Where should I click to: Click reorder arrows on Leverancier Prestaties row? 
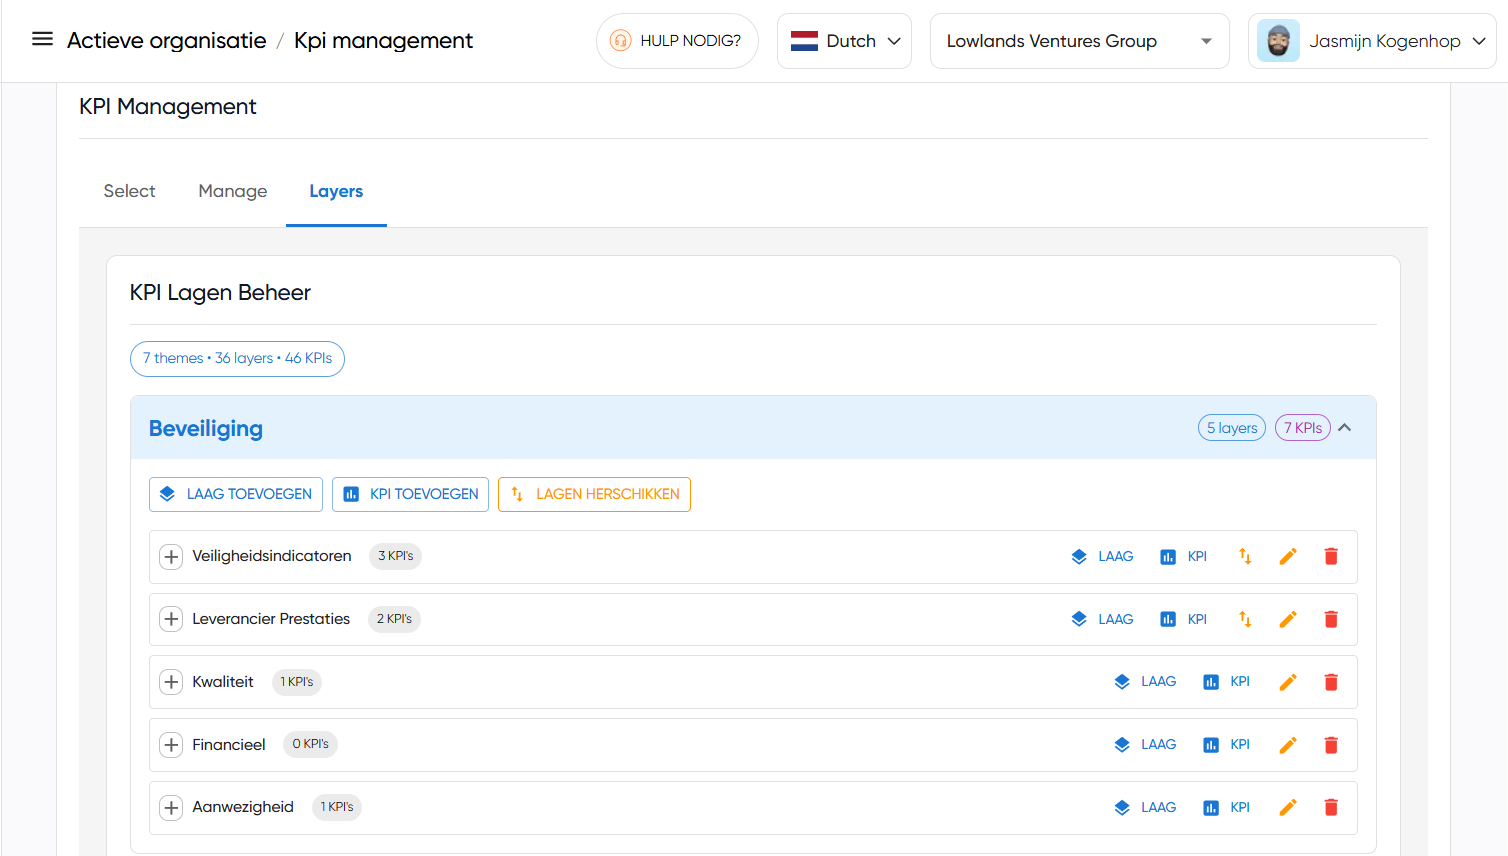(x=1245, y=620)
